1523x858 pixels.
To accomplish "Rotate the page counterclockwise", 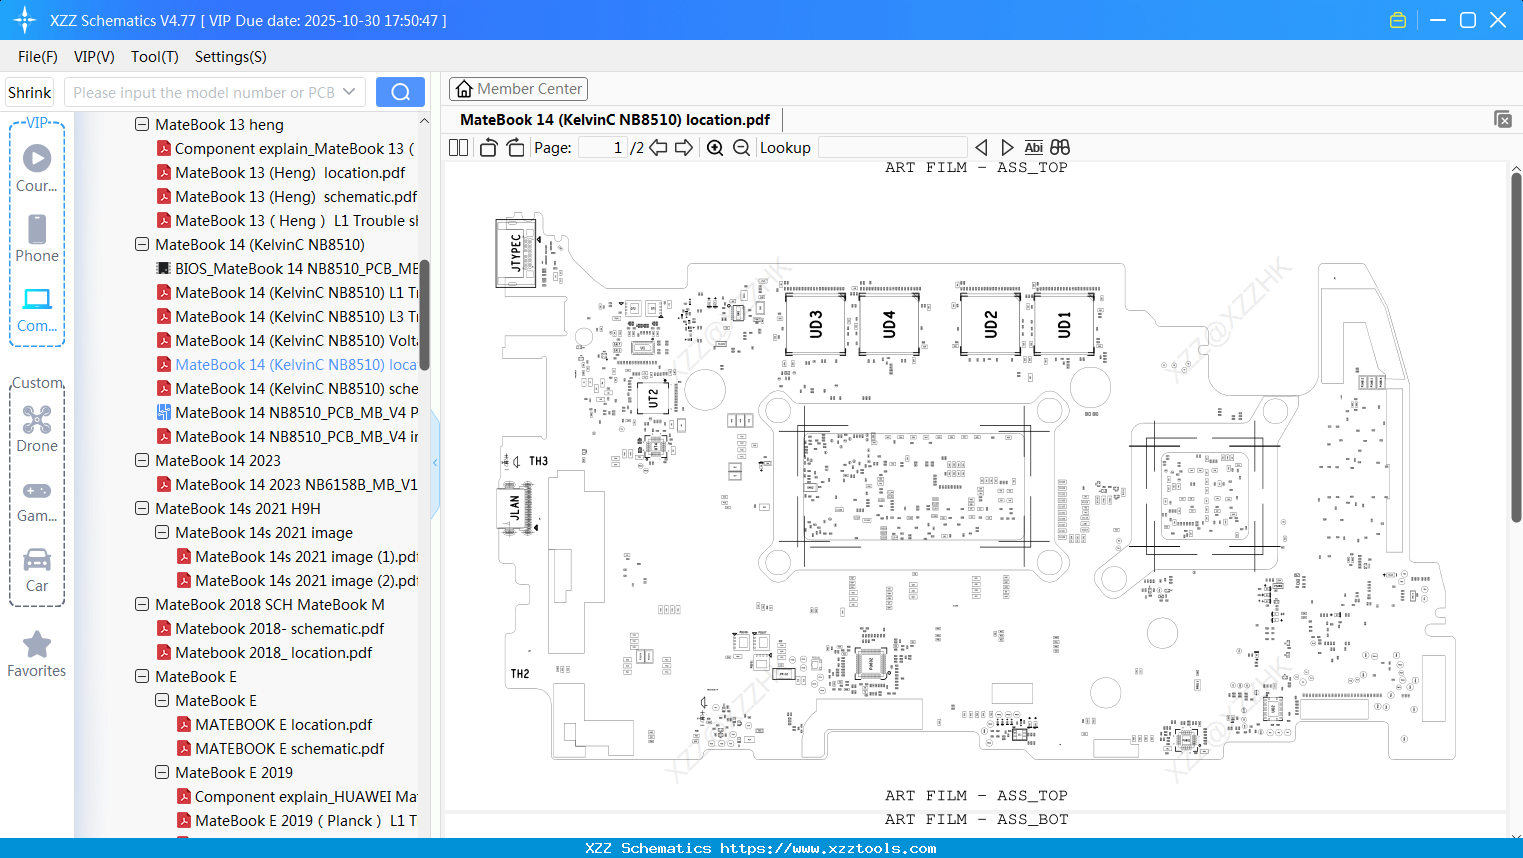I will click(x=488, y=147).
